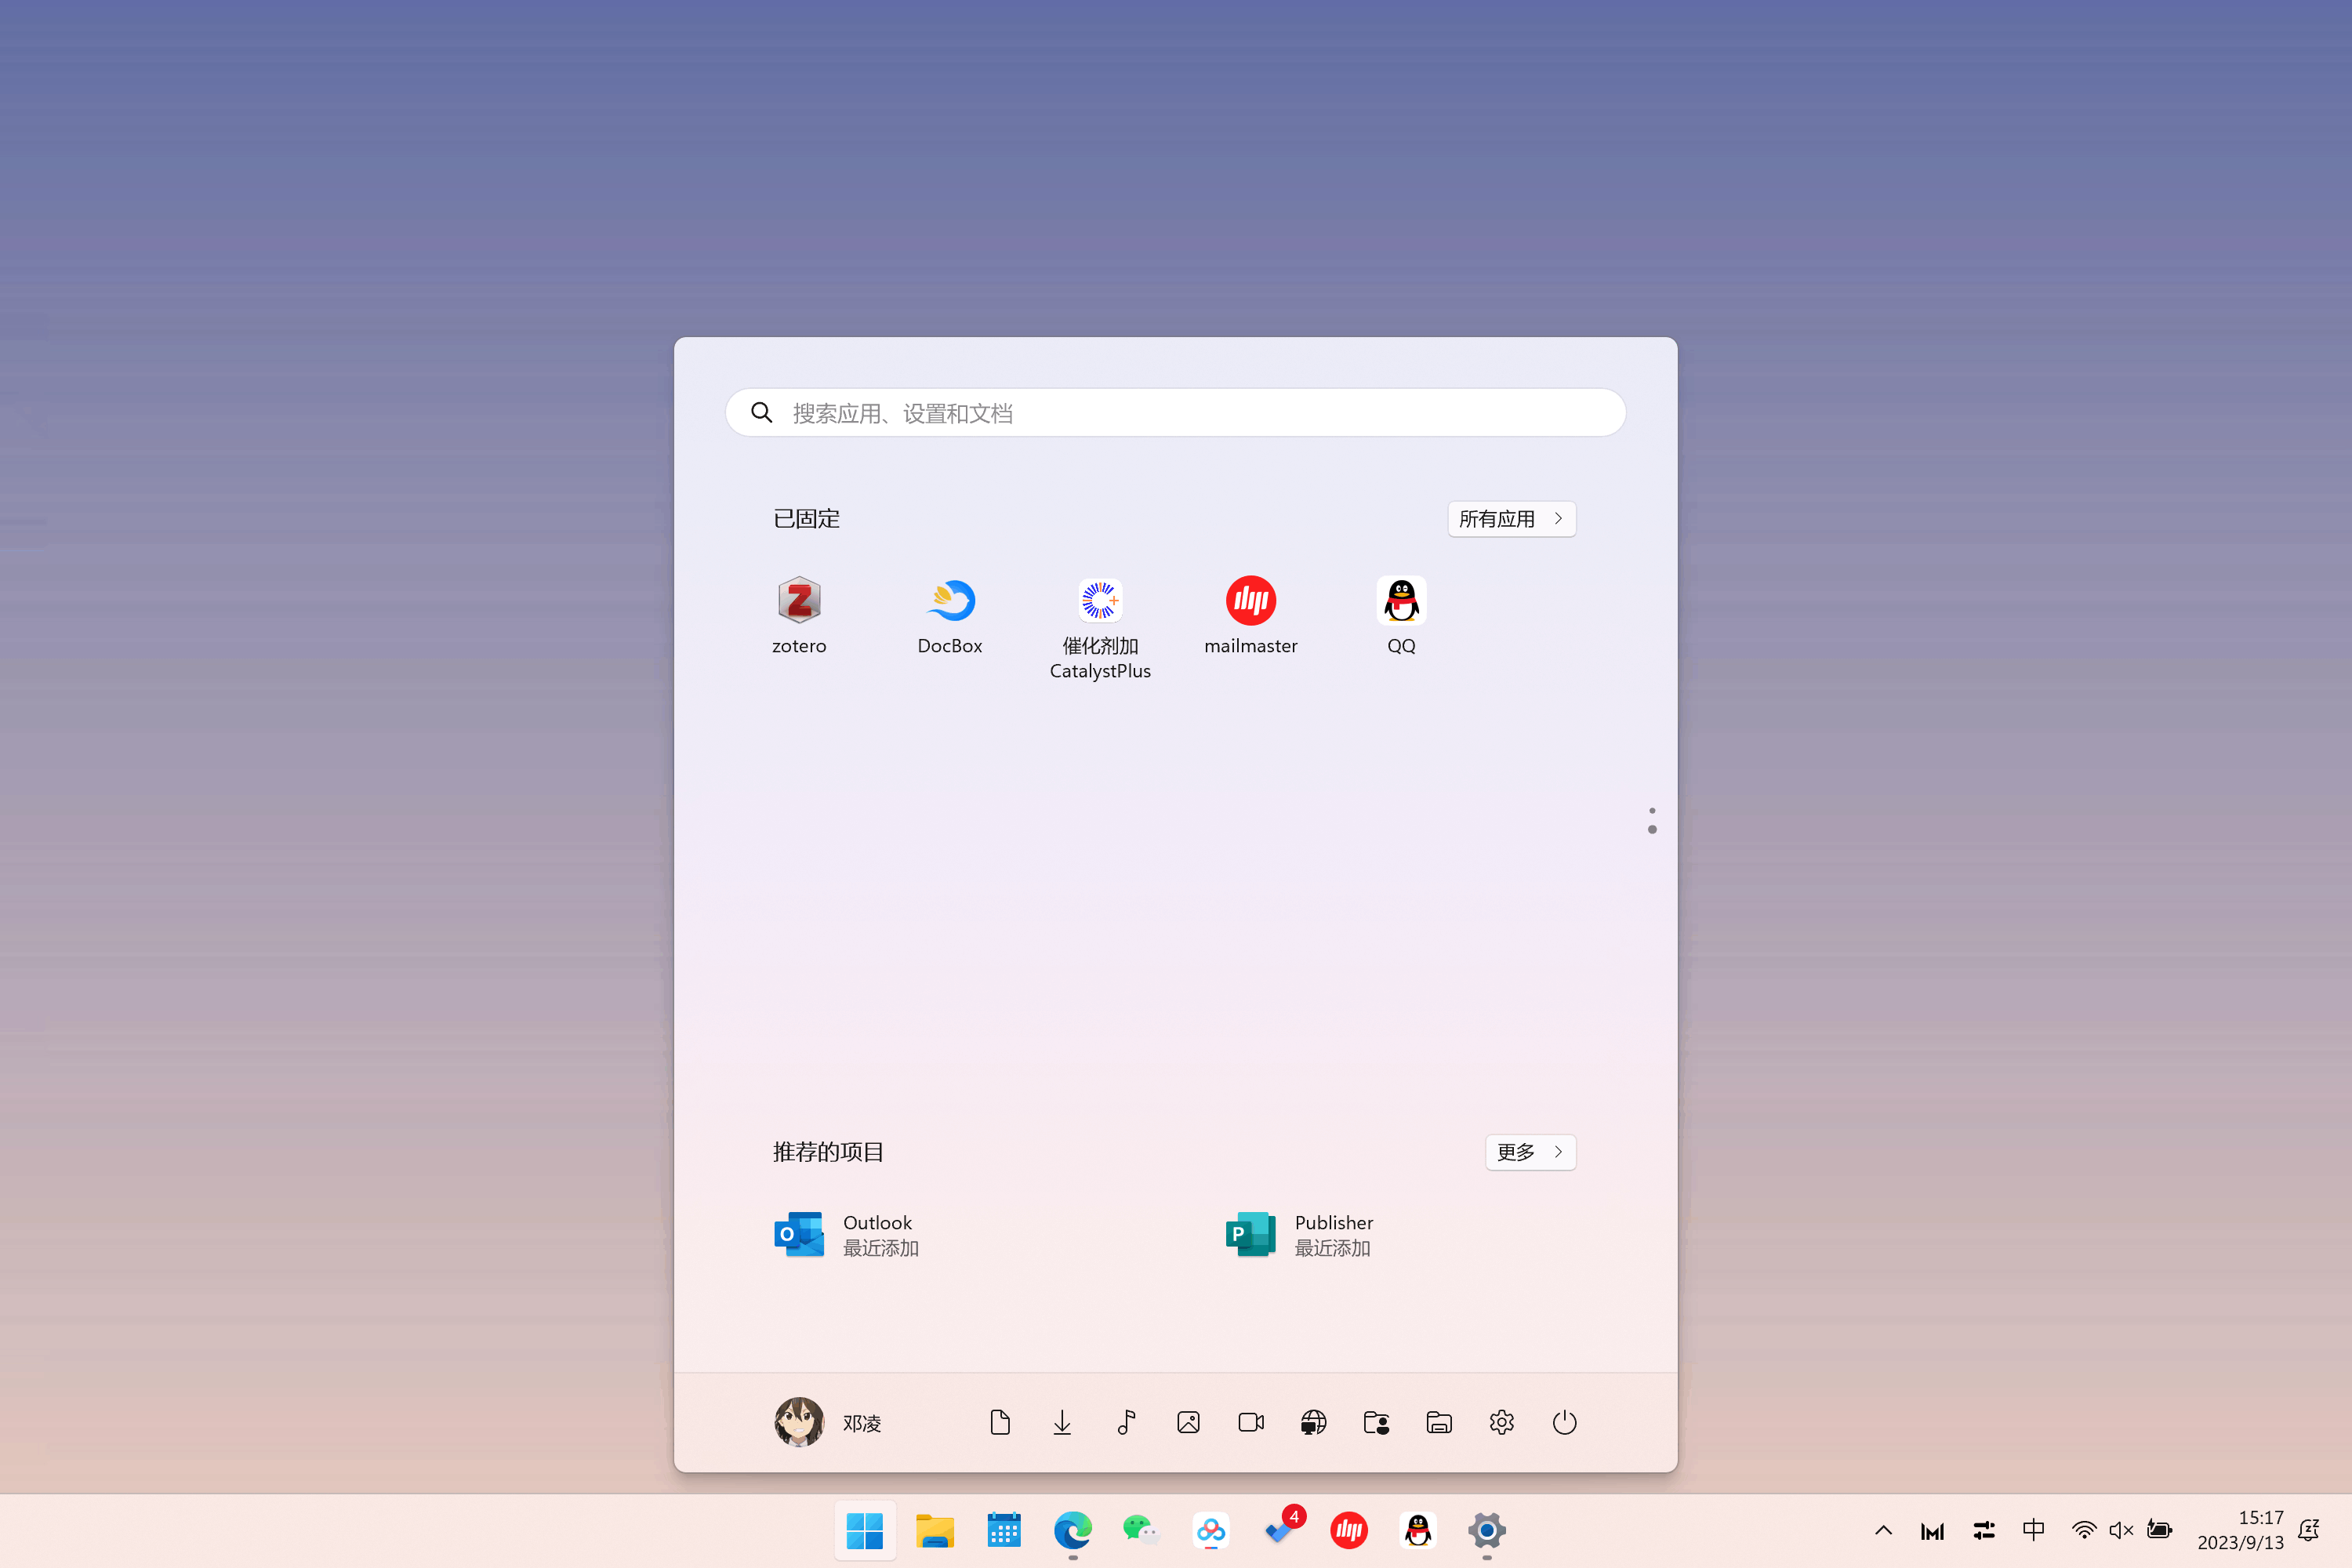Click the search apps and settings field
2352x1568 pixels.
pos(1175,413)
